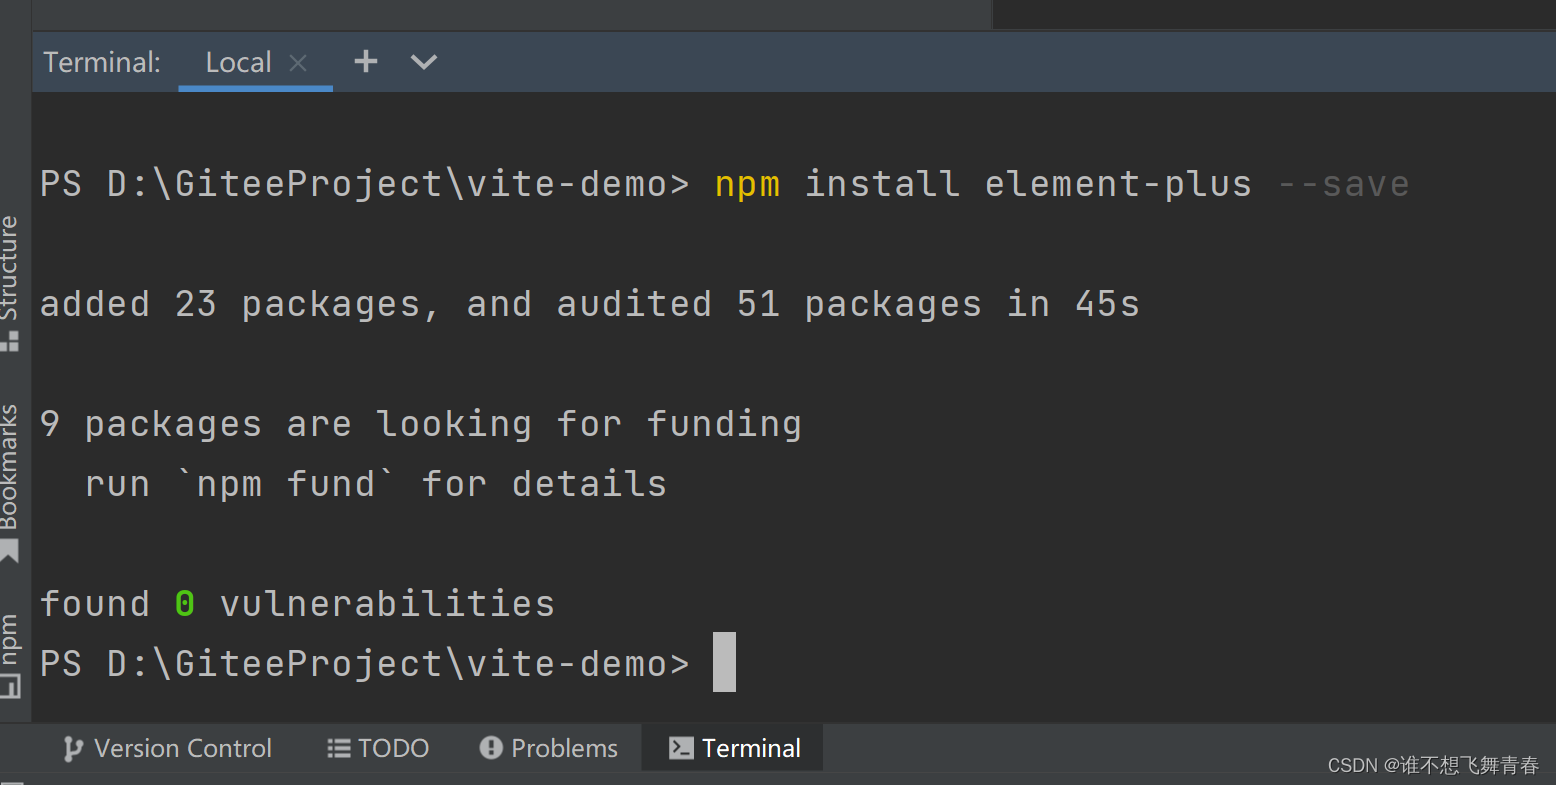Switch to the Local terminal tab
The width and height of the screenshot is (1556, 785).
tap(238, 61)
